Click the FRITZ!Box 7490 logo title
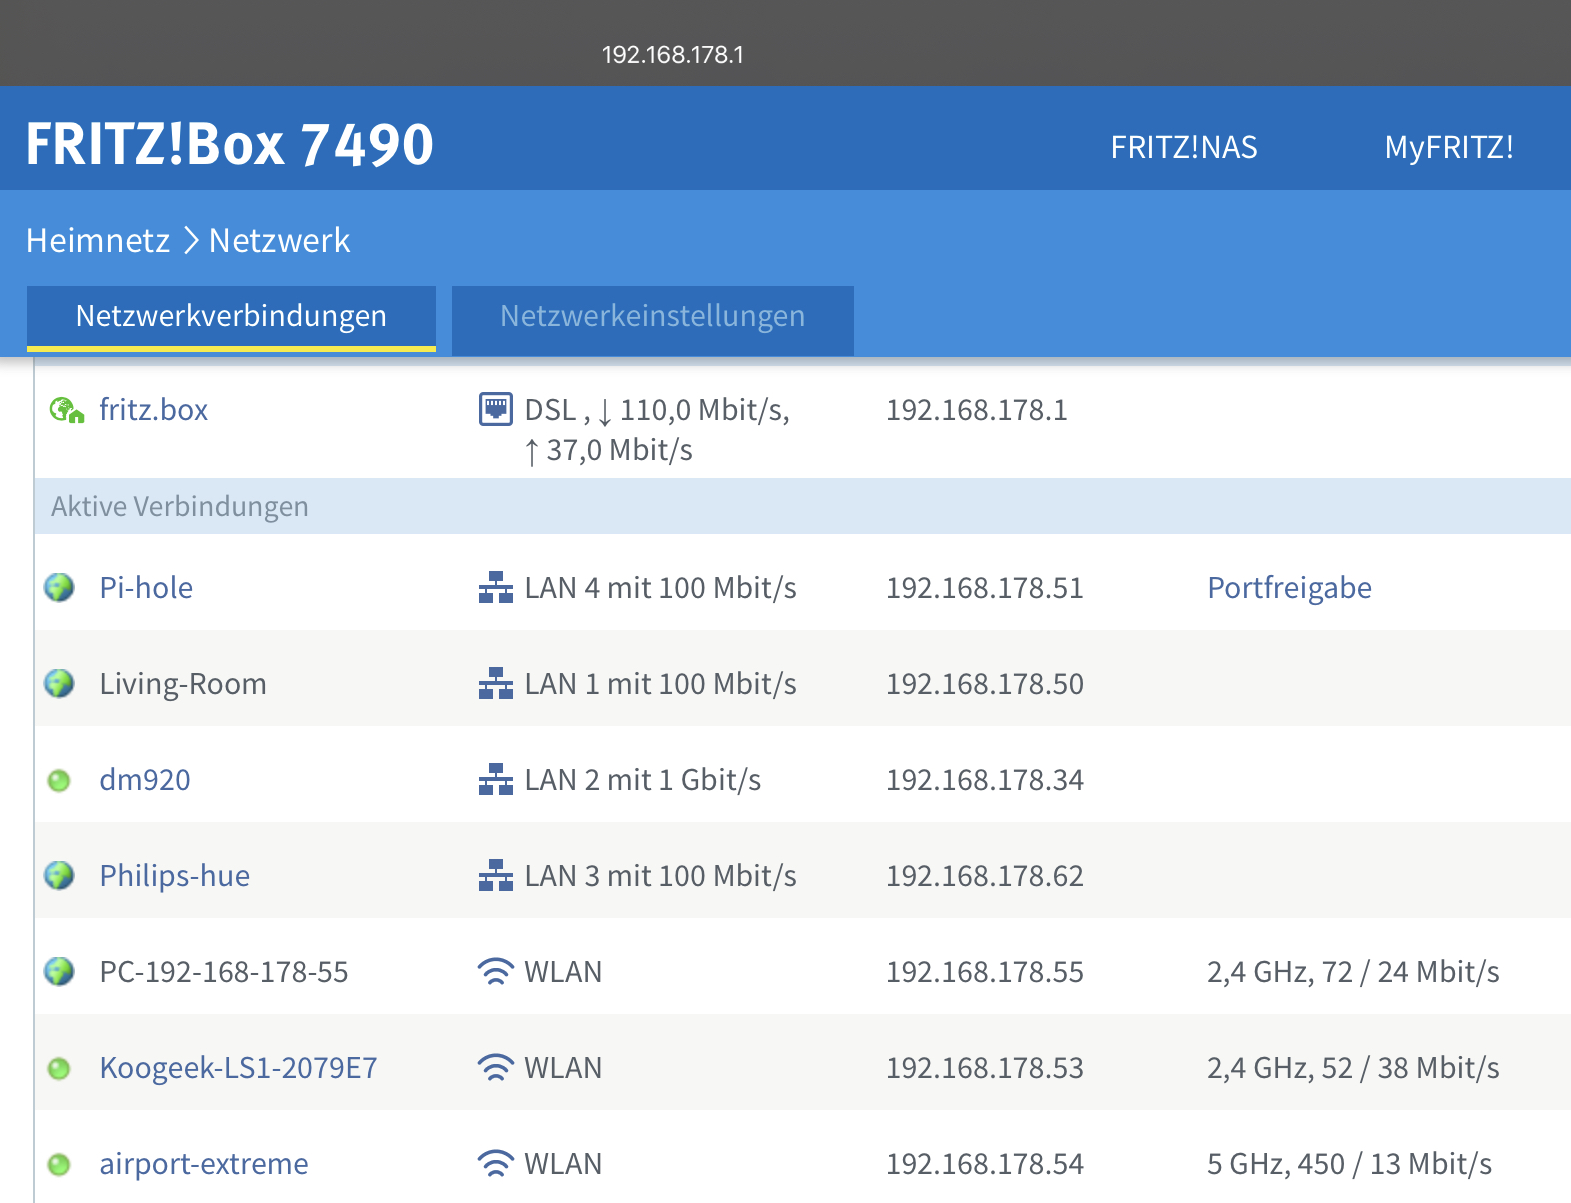The width and height of the screenshot is (1571, 1203). (x=230, y=145)
